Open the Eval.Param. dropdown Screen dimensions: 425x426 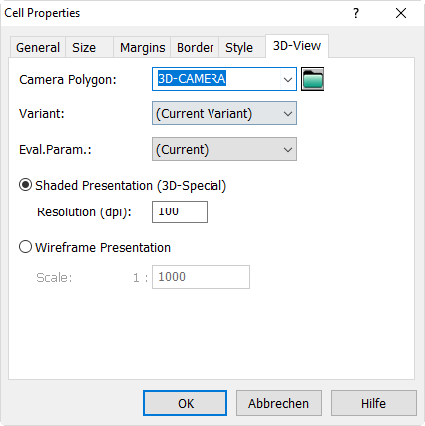pos(224,149)
